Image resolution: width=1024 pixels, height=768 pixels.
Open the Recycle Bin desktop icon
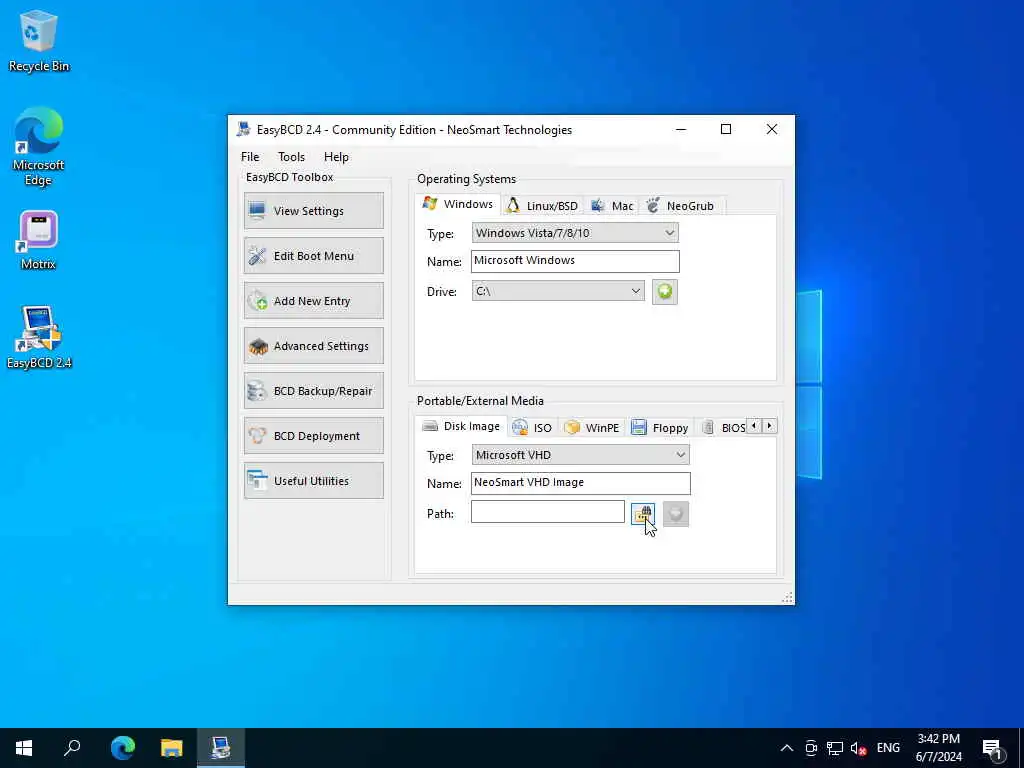tap(39, 41)
